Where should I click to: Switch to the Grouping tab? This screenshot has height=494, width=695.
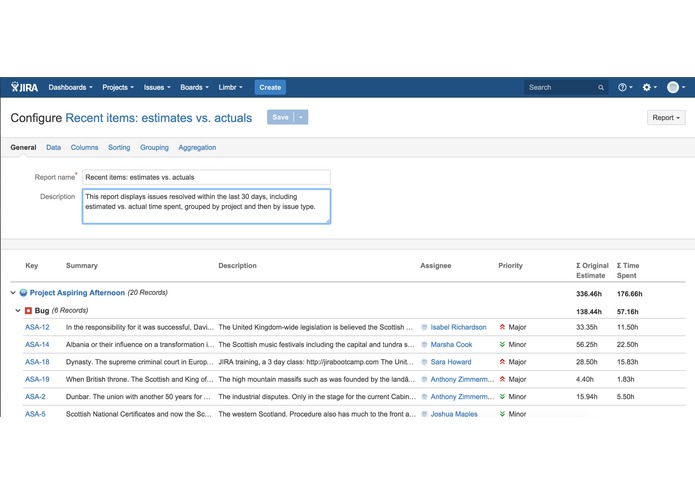154,148
